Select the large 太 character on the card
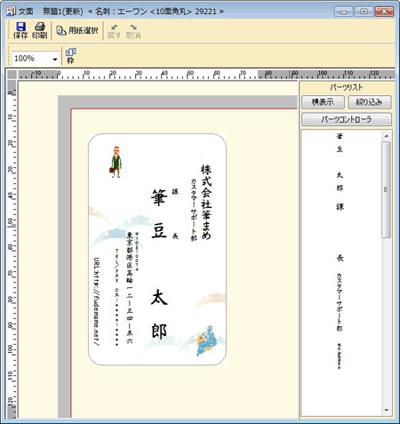This screenshot has width=400, height=424. (x=159, y=297)
